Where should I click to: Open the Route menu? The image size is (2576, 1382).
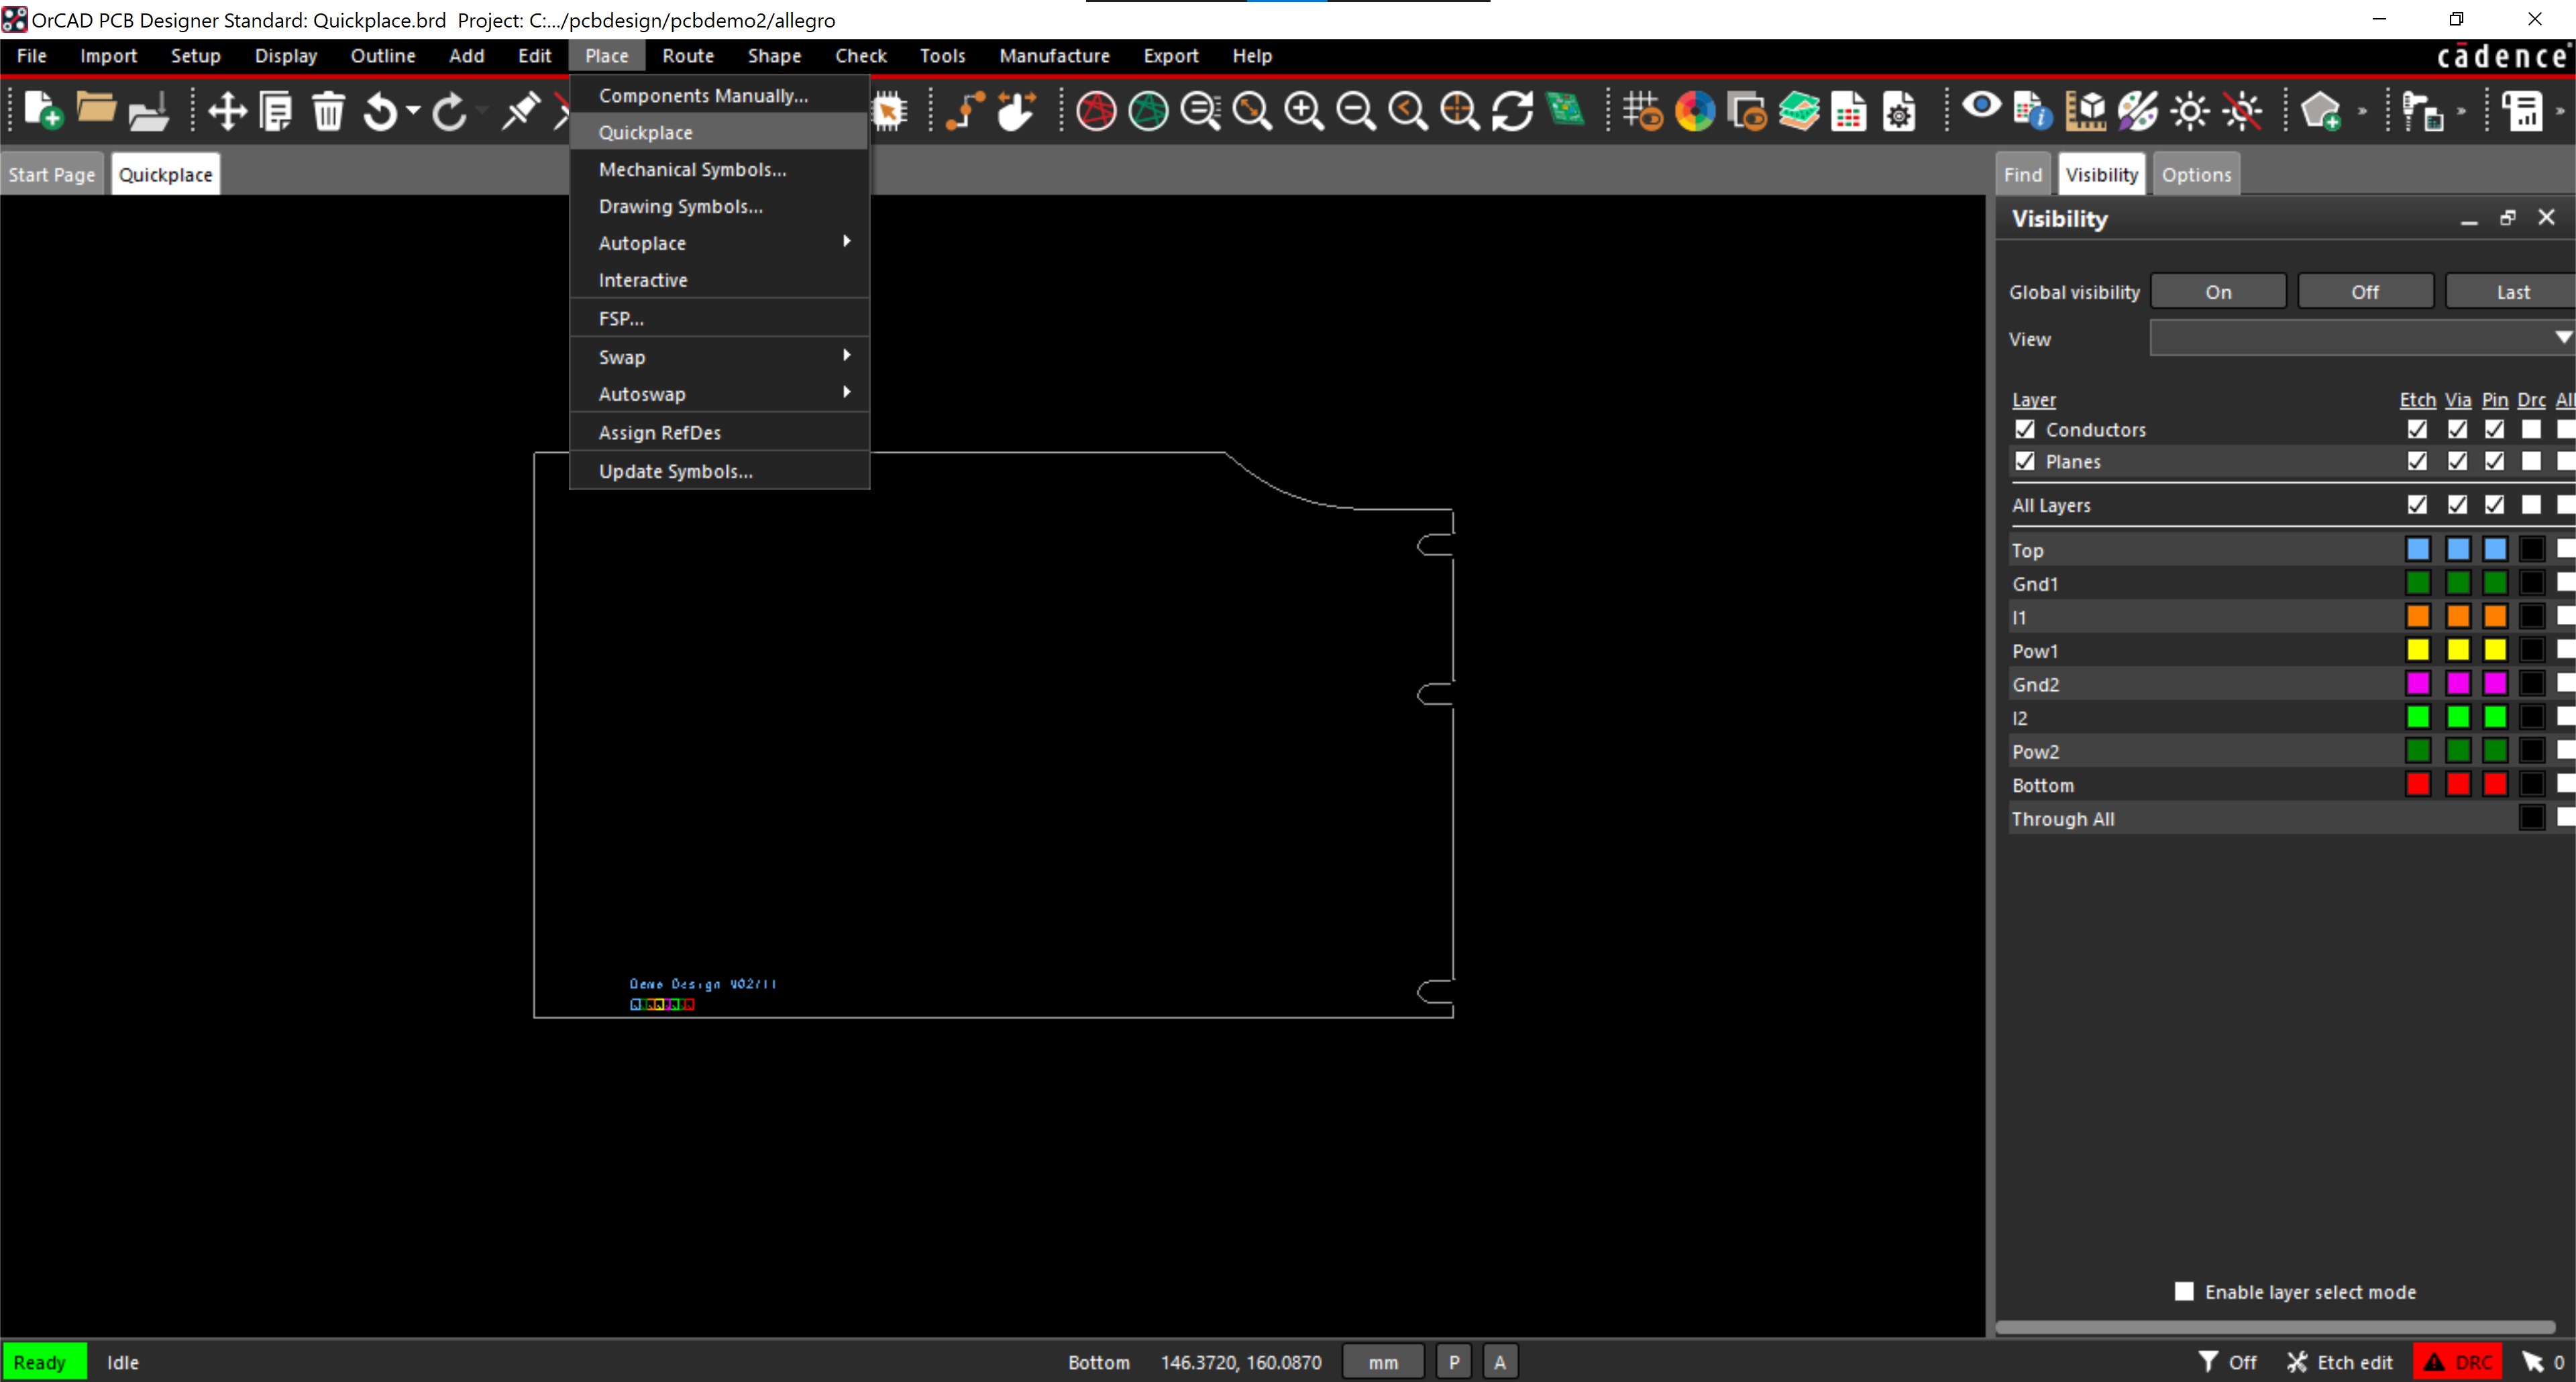point(688,56)
